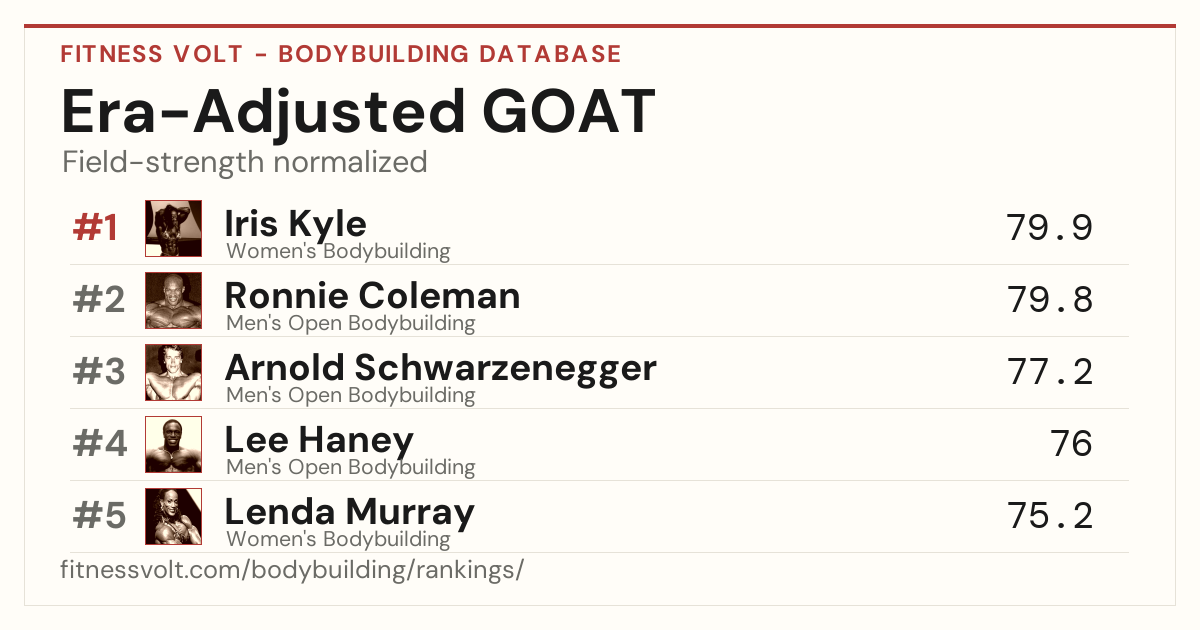Click the 79.9 score value

click(1050, 228)
